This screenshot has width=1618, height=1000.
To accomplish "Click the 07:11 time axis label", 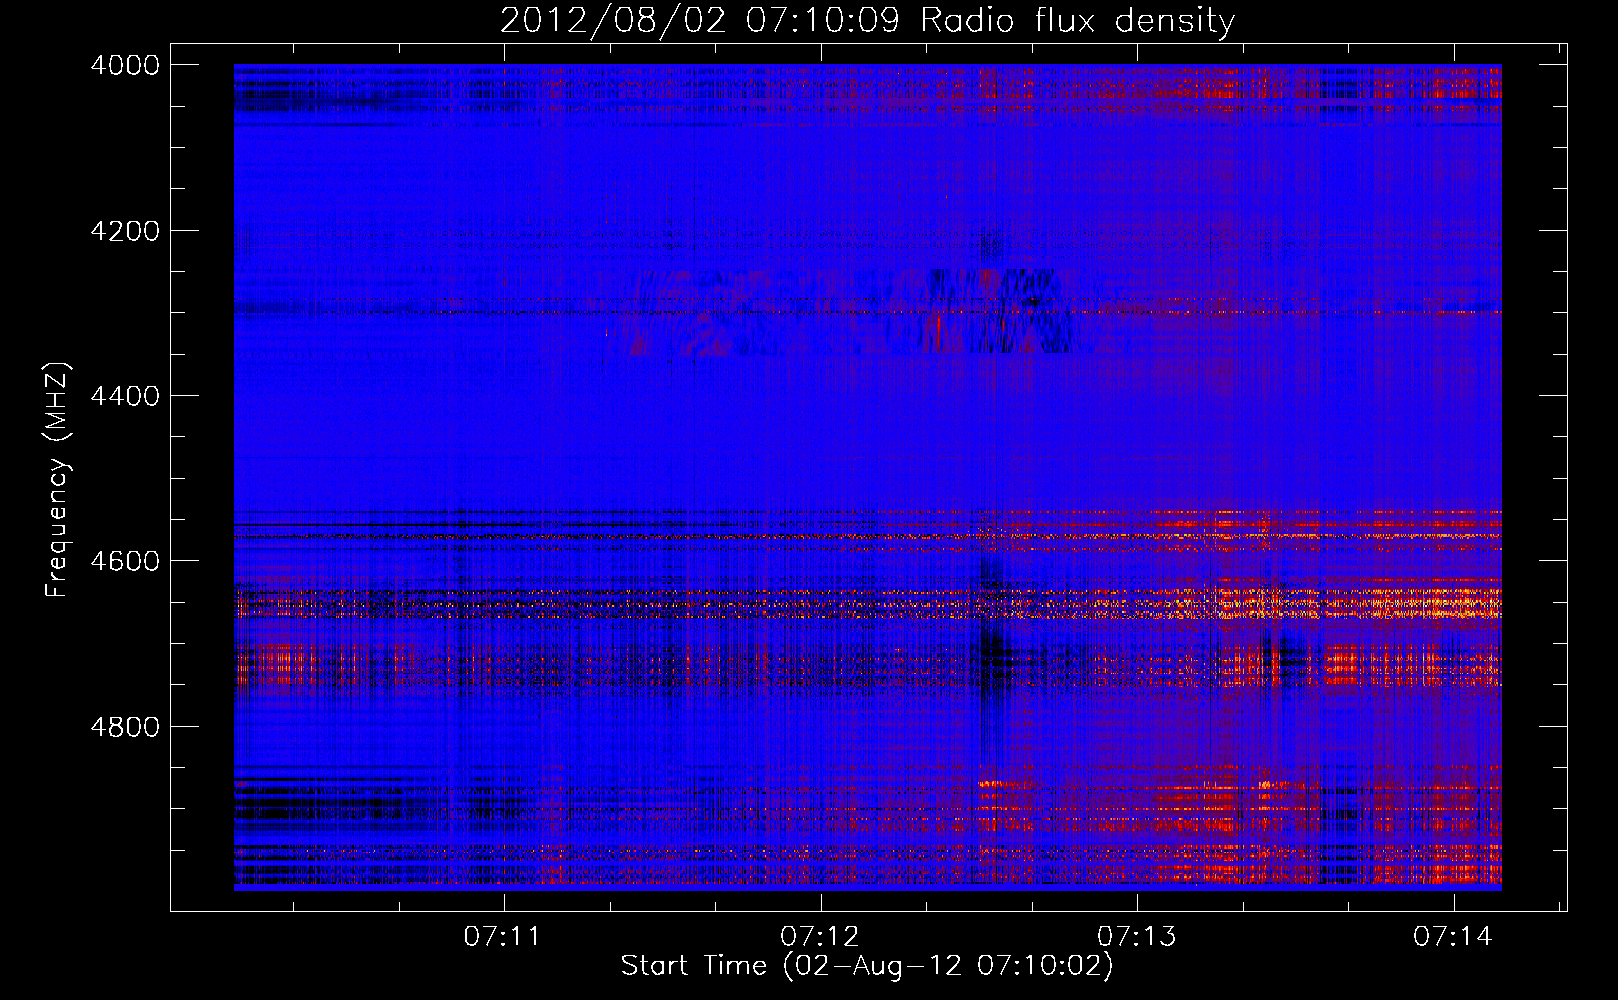I will click(x=502, y=936).
